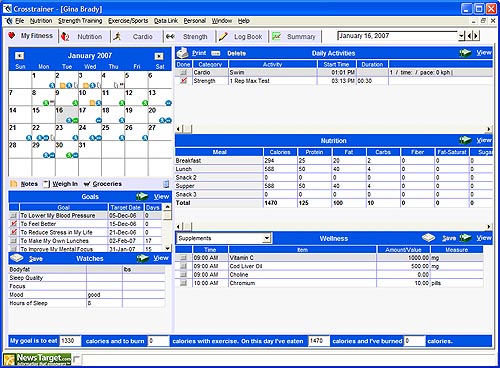
Task: Click the Weigh In scale icon
Action: point(47,184)
